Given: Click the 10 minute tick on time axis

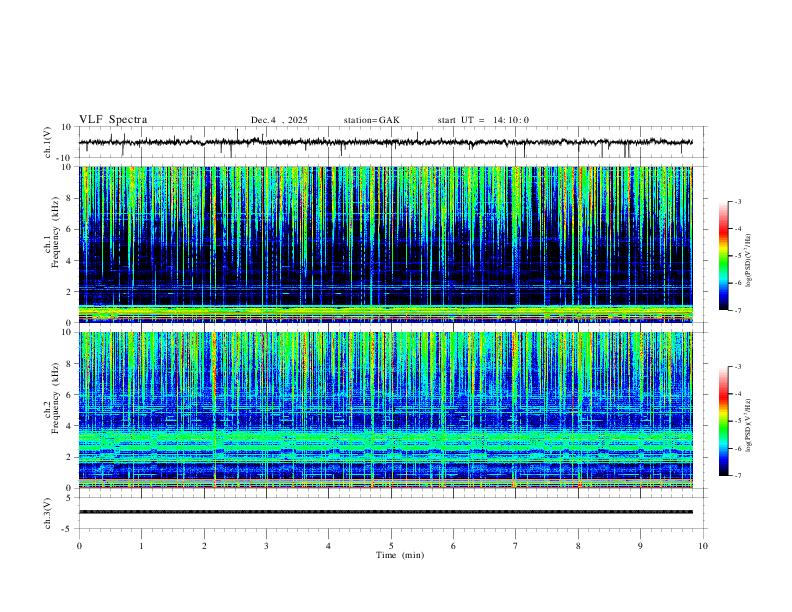Looking at the screenshot, I should pyautogui.click(x=703, y=546).
